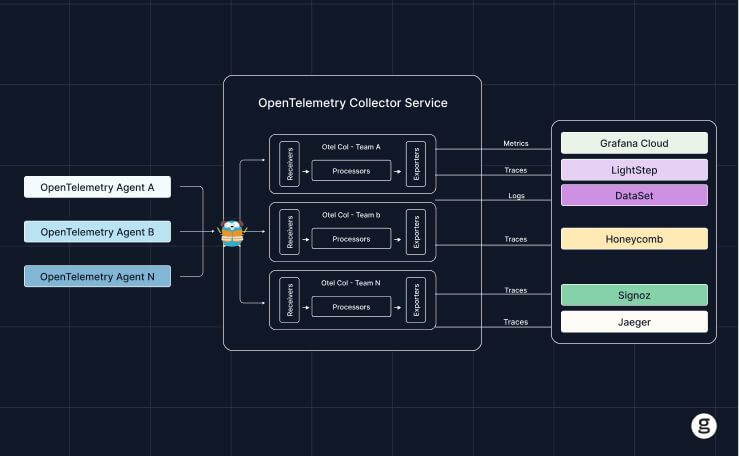The image size is (739, 456).
Task: Select the Honeycomb destination box
Action: [634, 239]
